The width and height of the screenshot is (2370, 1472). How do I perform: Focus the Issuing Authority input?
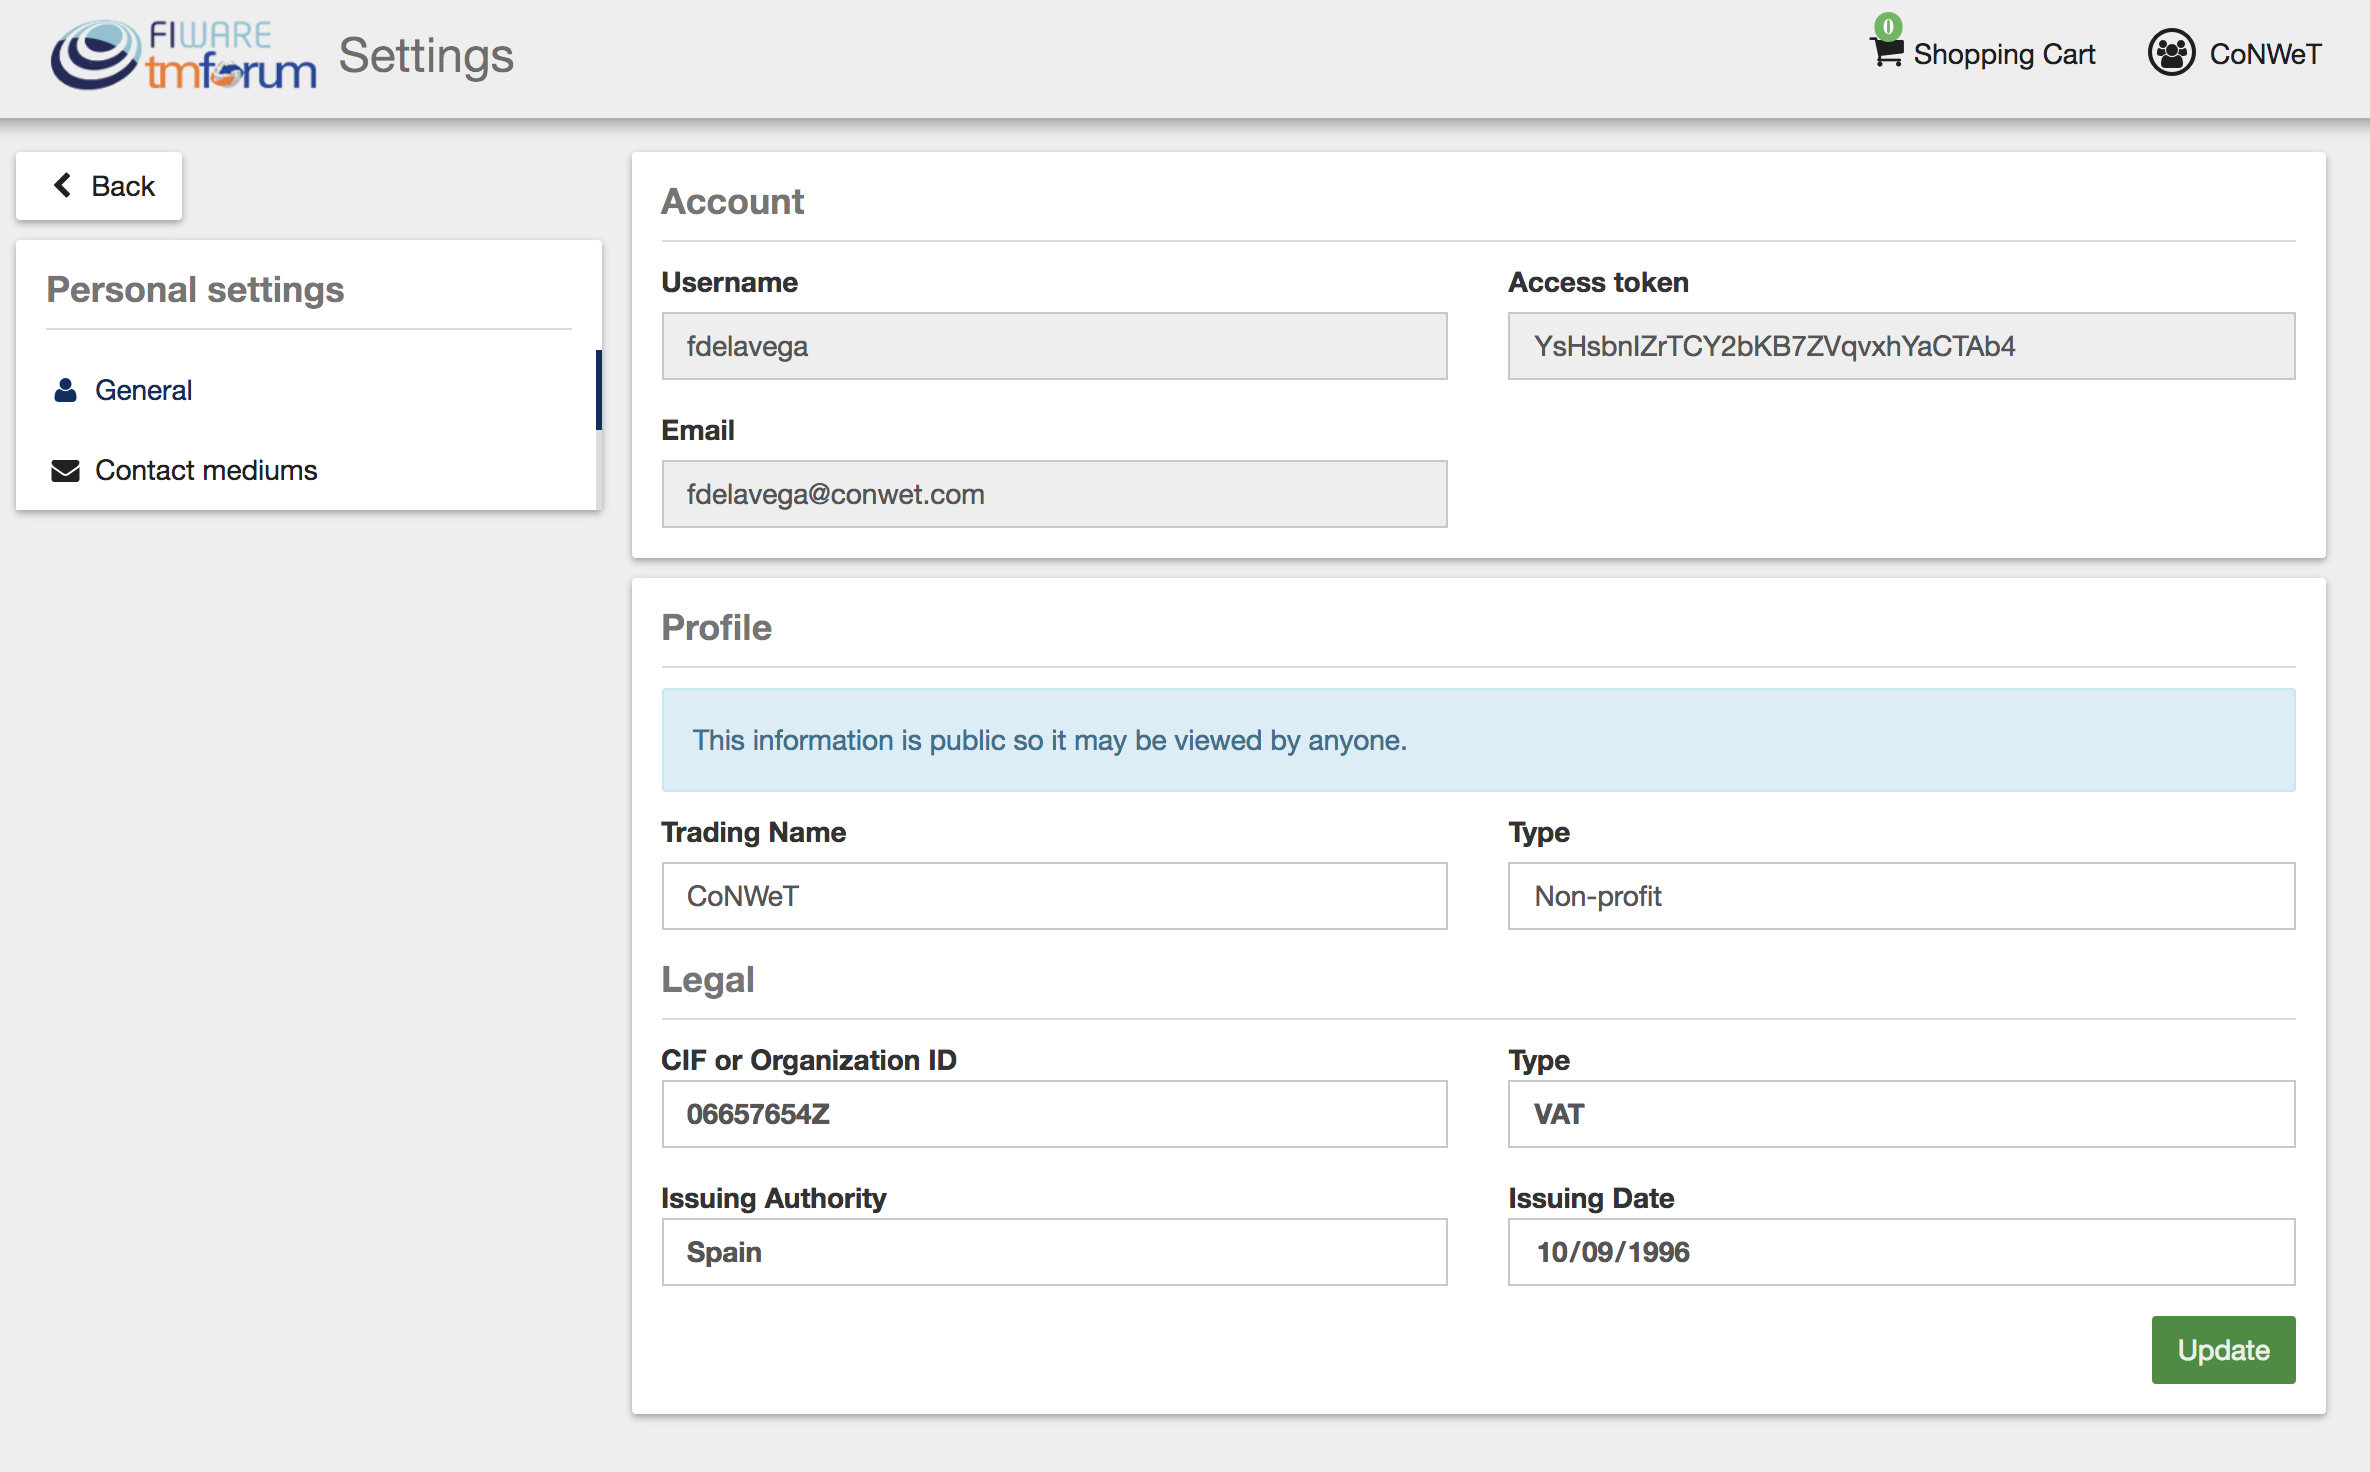click(x=1054, y=1252)
